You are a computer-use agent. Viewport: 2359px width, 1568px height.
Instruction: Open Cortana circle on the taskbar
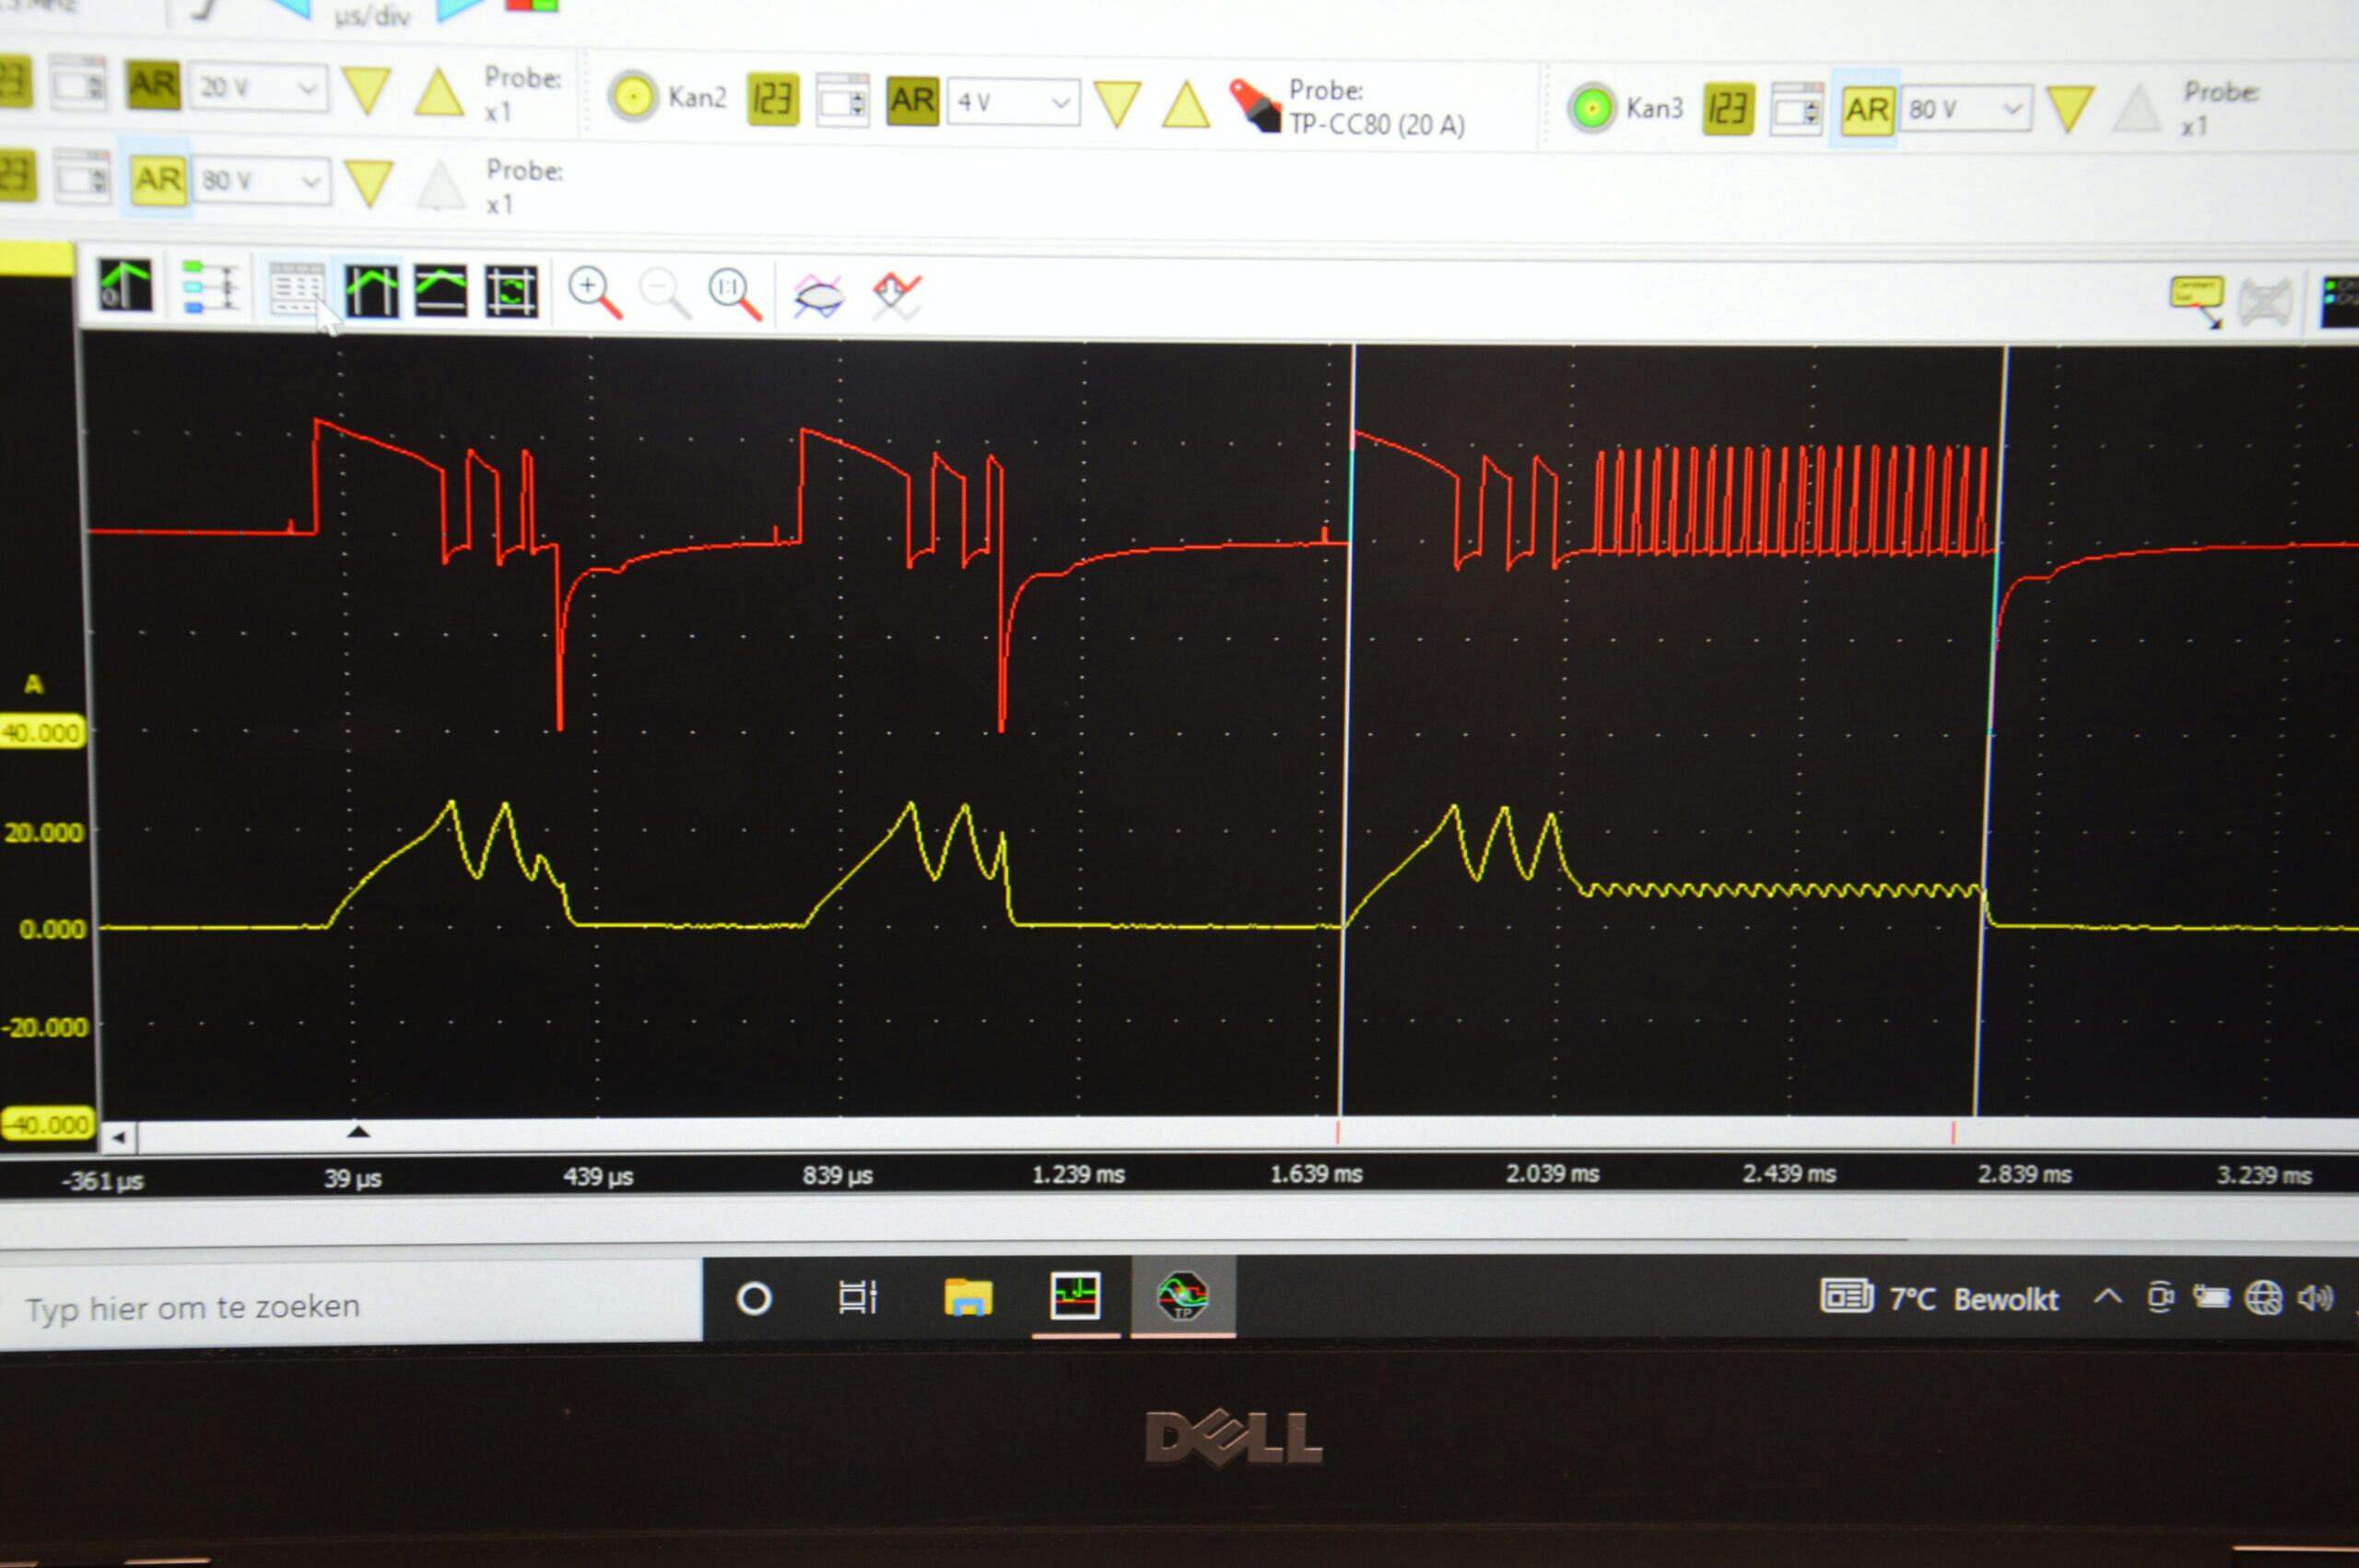pos(753,1299)
